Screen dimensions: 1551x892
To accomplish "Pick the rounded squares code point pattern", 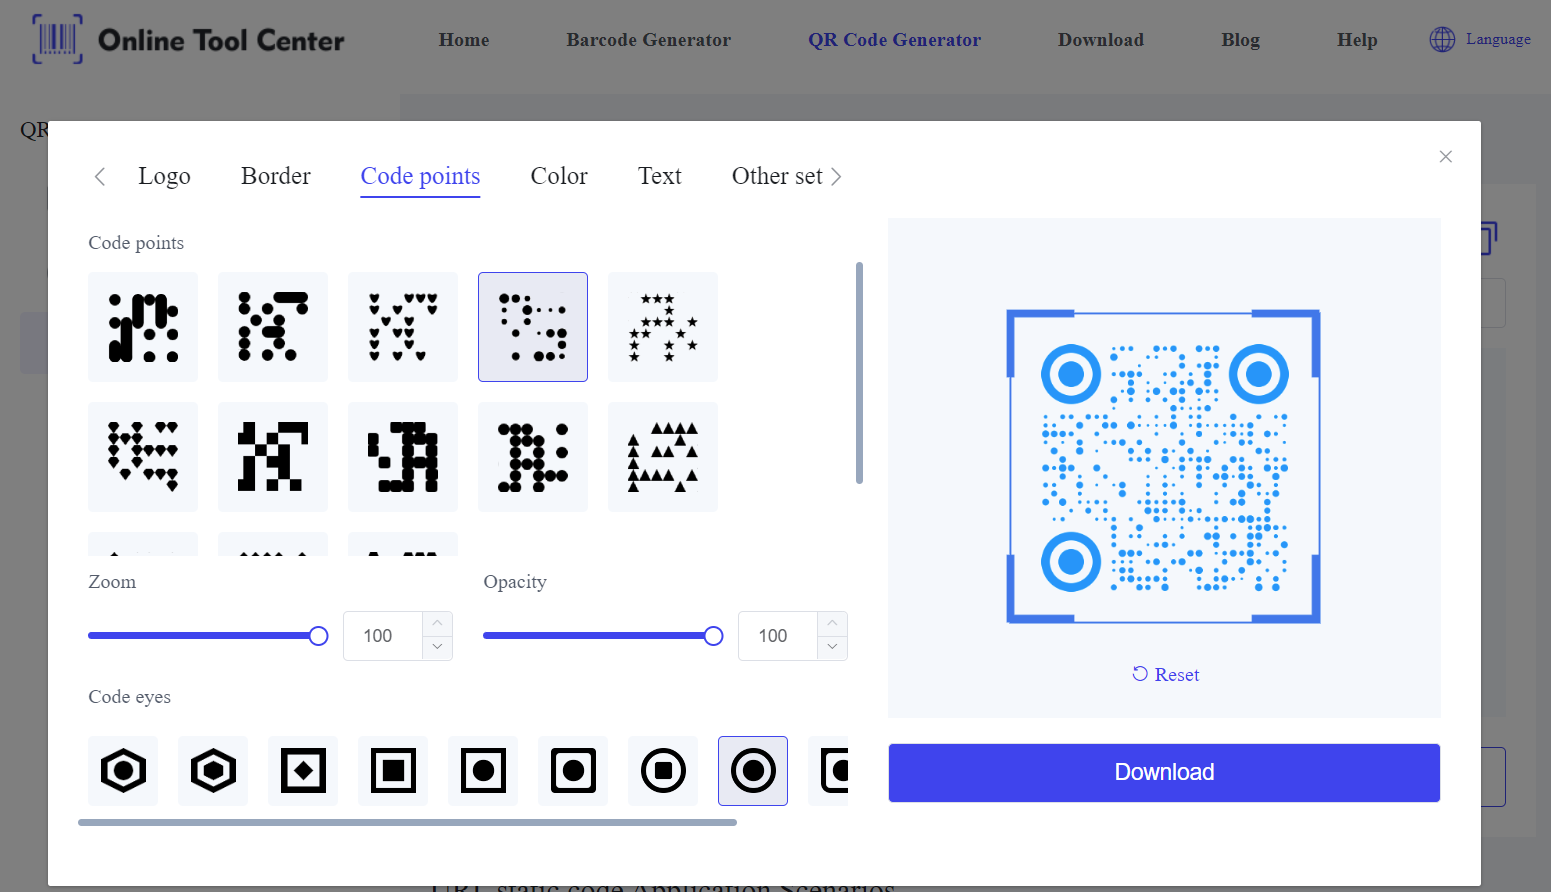I will click(403, 457).
